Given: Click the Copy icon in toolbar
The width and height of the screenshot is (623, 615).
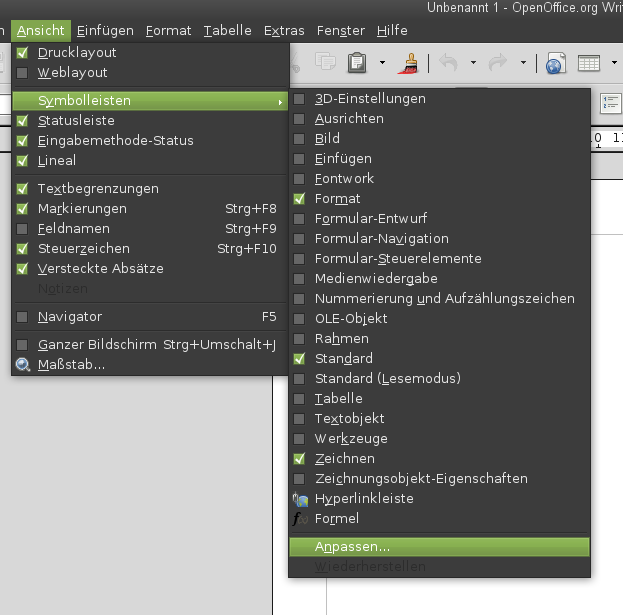Looking at the screenshot, I should tap(325, 62).
